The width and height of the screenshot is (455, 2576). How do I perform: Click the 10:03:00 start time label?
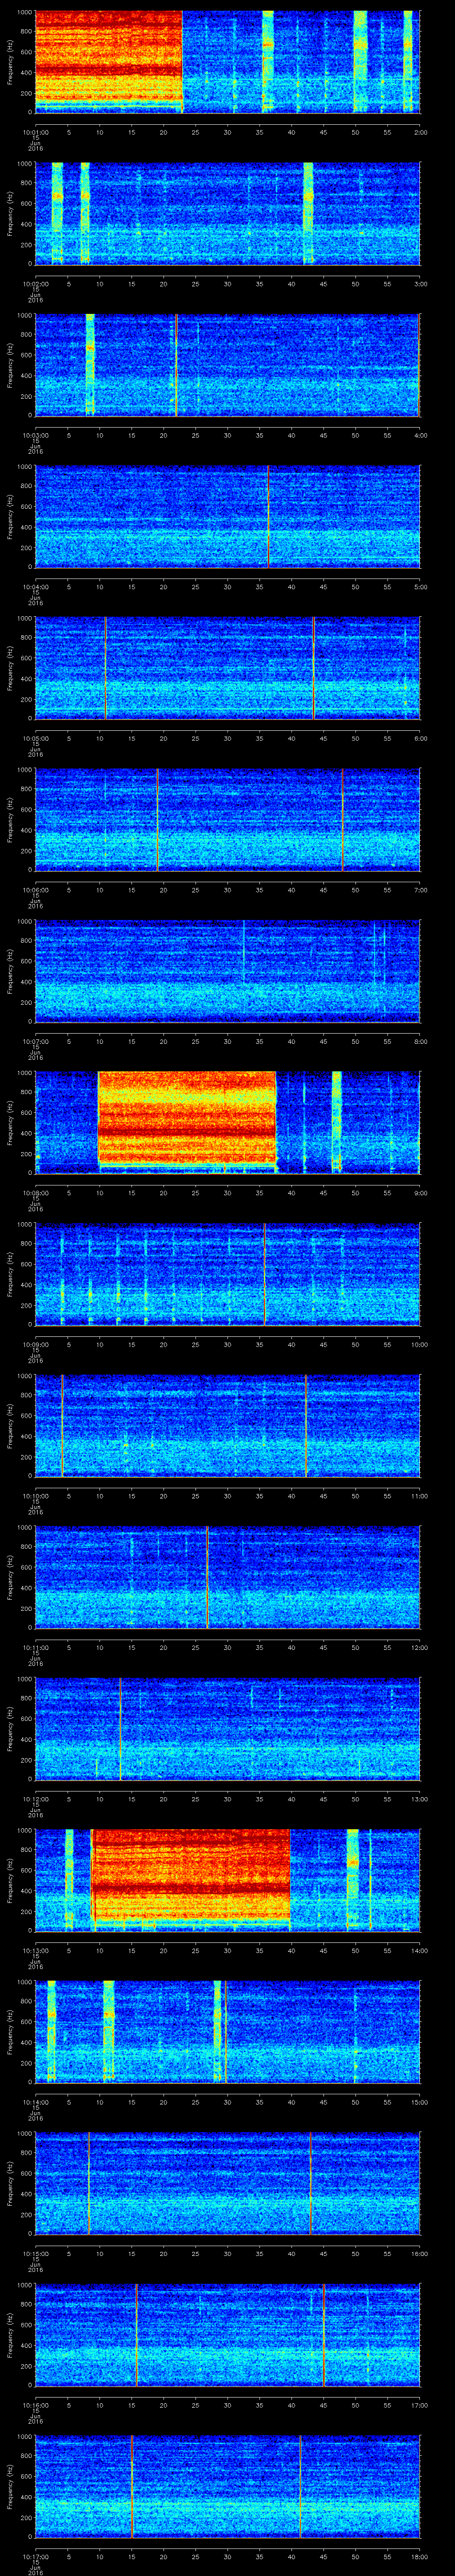point(35,435)
